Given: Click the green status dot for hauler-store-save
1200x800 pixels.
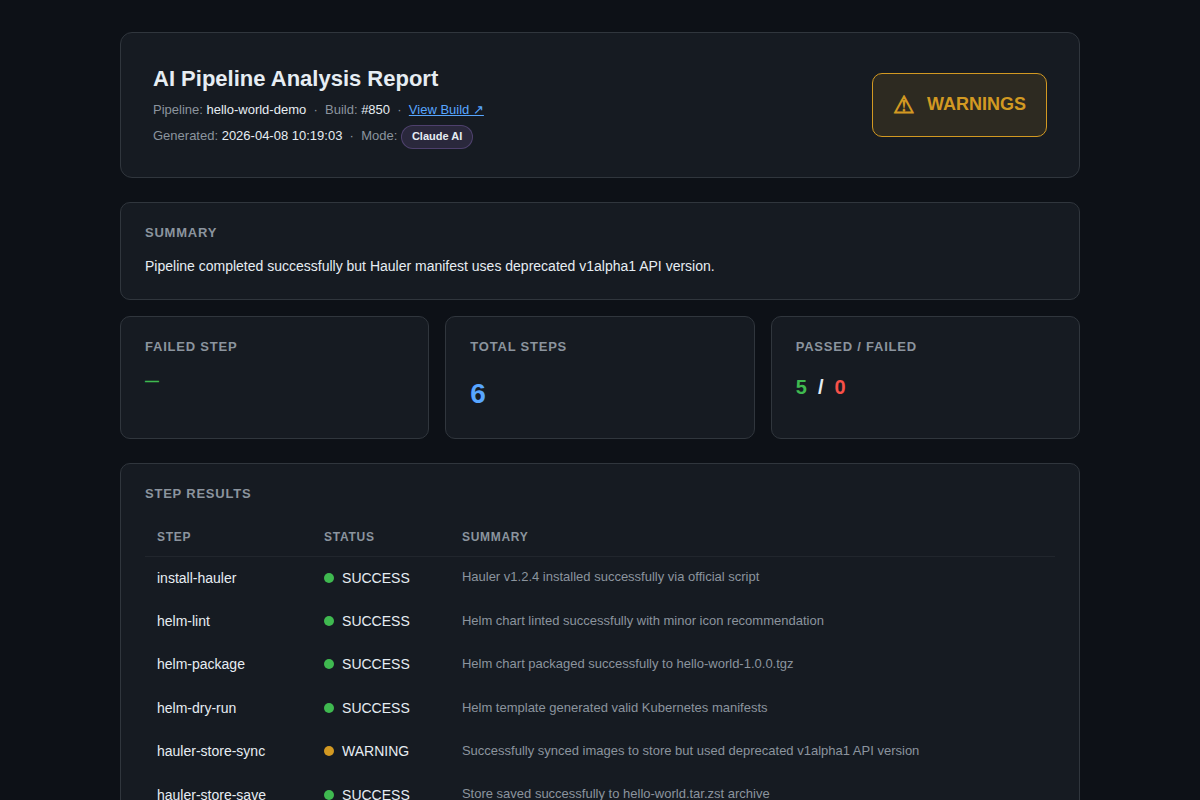Looking at the screenshot, I should [329, 794].
